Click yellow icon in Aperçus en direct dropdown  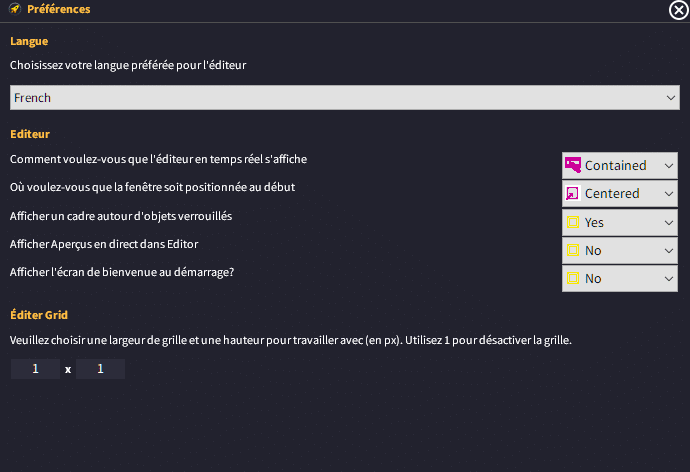tap(573, 250)
